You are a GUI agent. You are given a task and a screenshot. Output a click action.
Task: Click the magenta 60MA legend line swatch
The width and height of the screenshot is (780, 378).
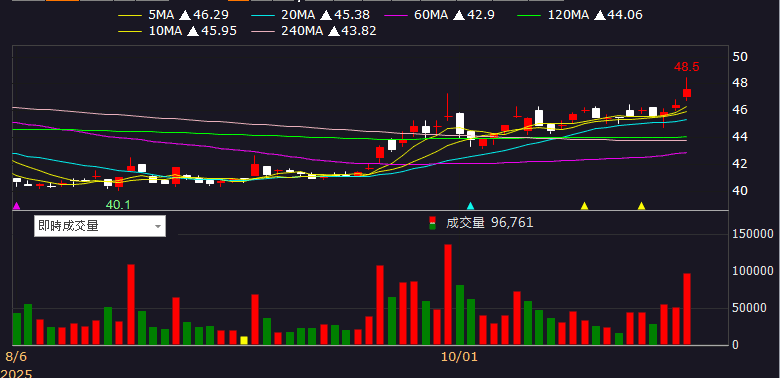pyautogui.click(x=397, y=16)
